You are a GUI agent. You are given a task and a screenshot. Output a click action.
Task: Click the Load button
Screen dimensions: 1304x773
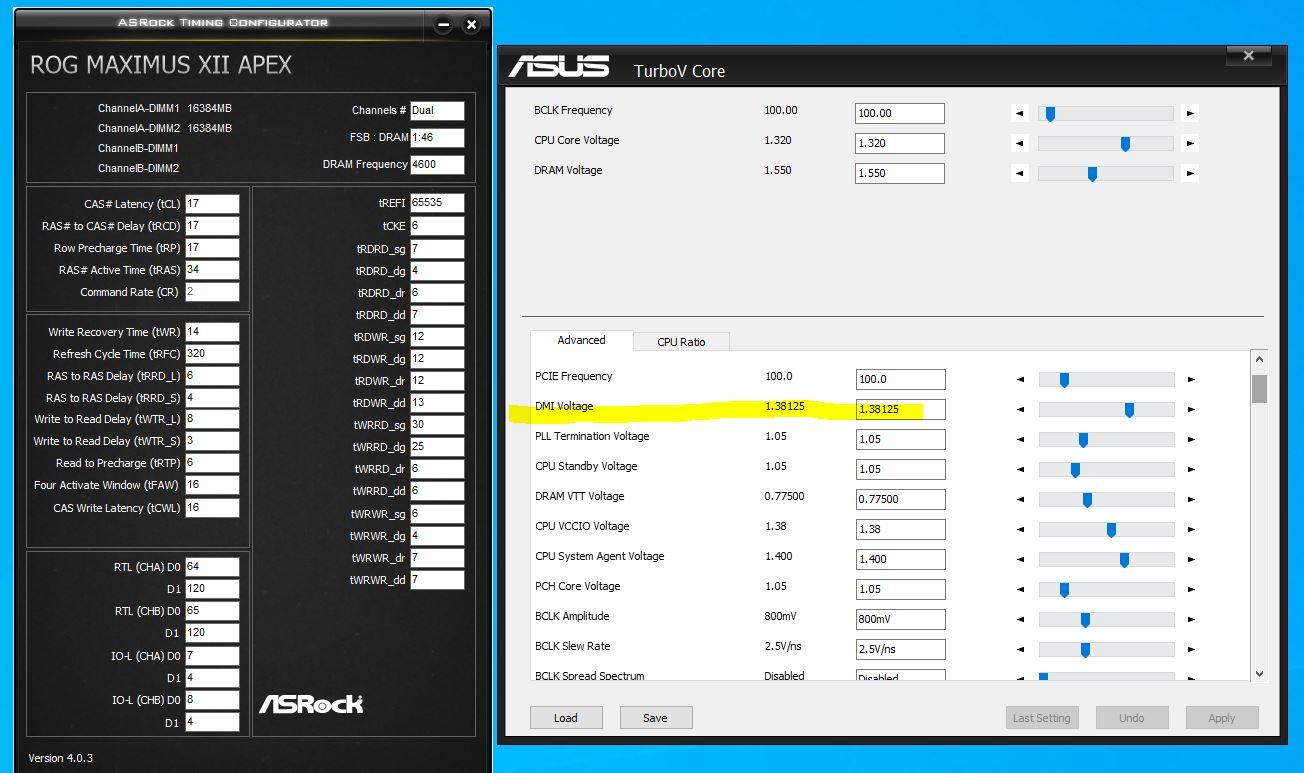566,717
